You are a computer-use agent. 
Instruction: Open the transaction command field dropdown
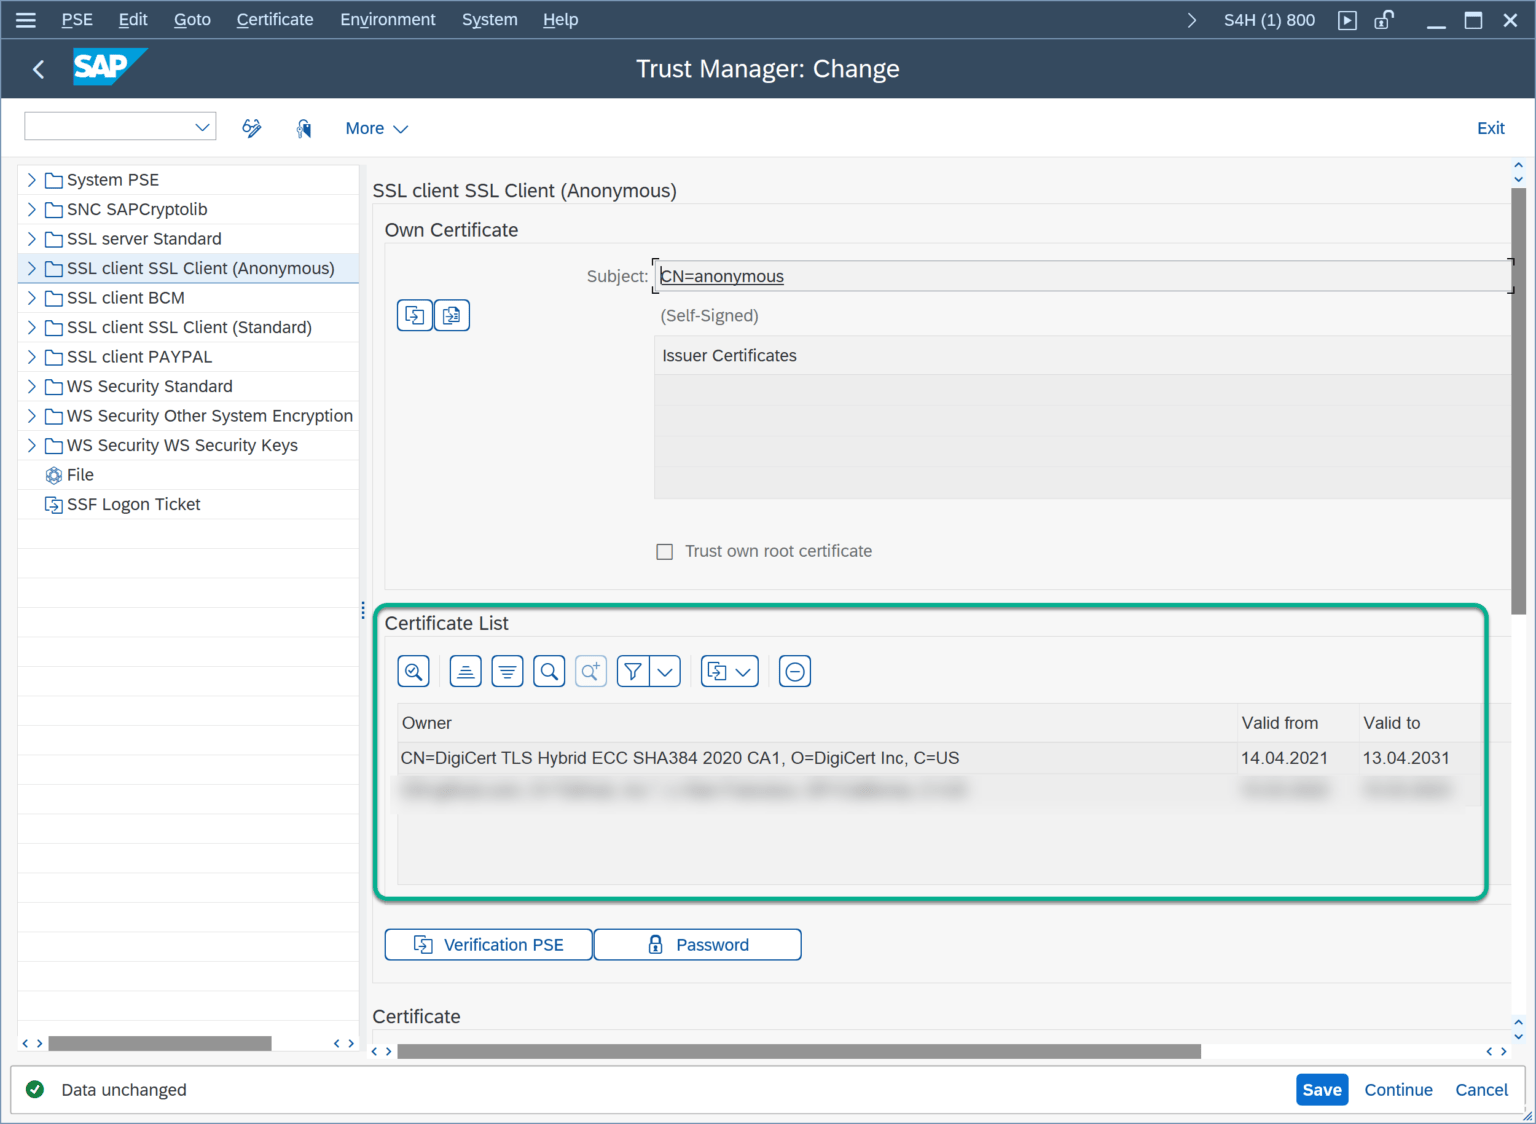pos(202,127)
